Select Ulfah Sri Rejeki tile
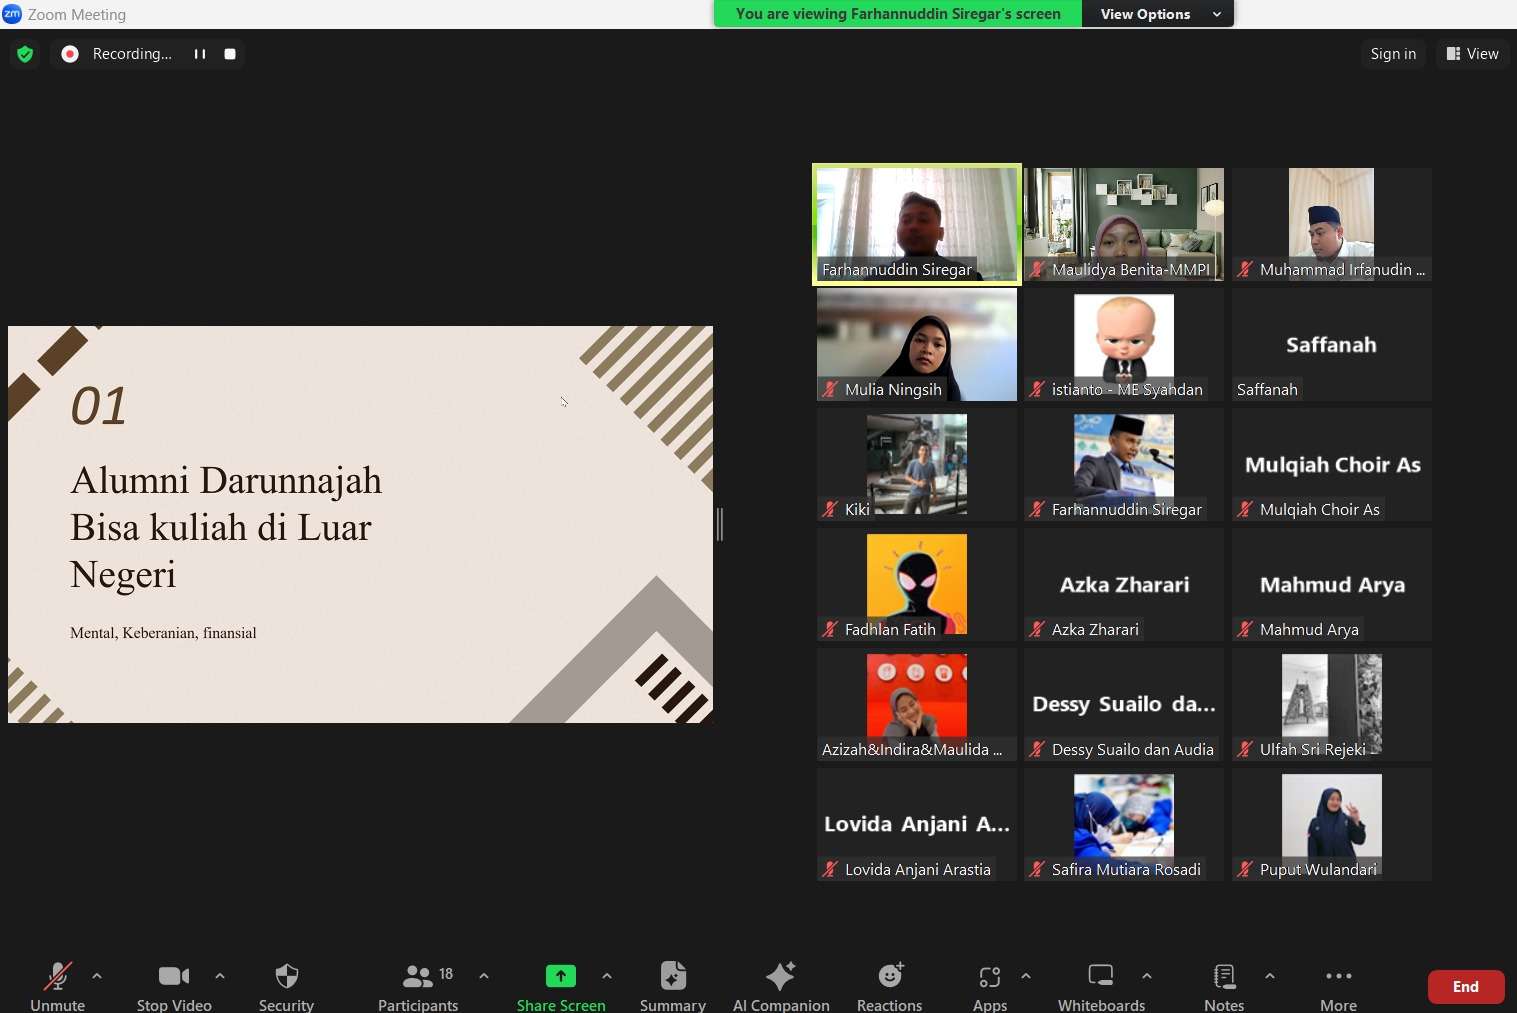This screenshot has width=1517, height=1013. point(1332,704)
